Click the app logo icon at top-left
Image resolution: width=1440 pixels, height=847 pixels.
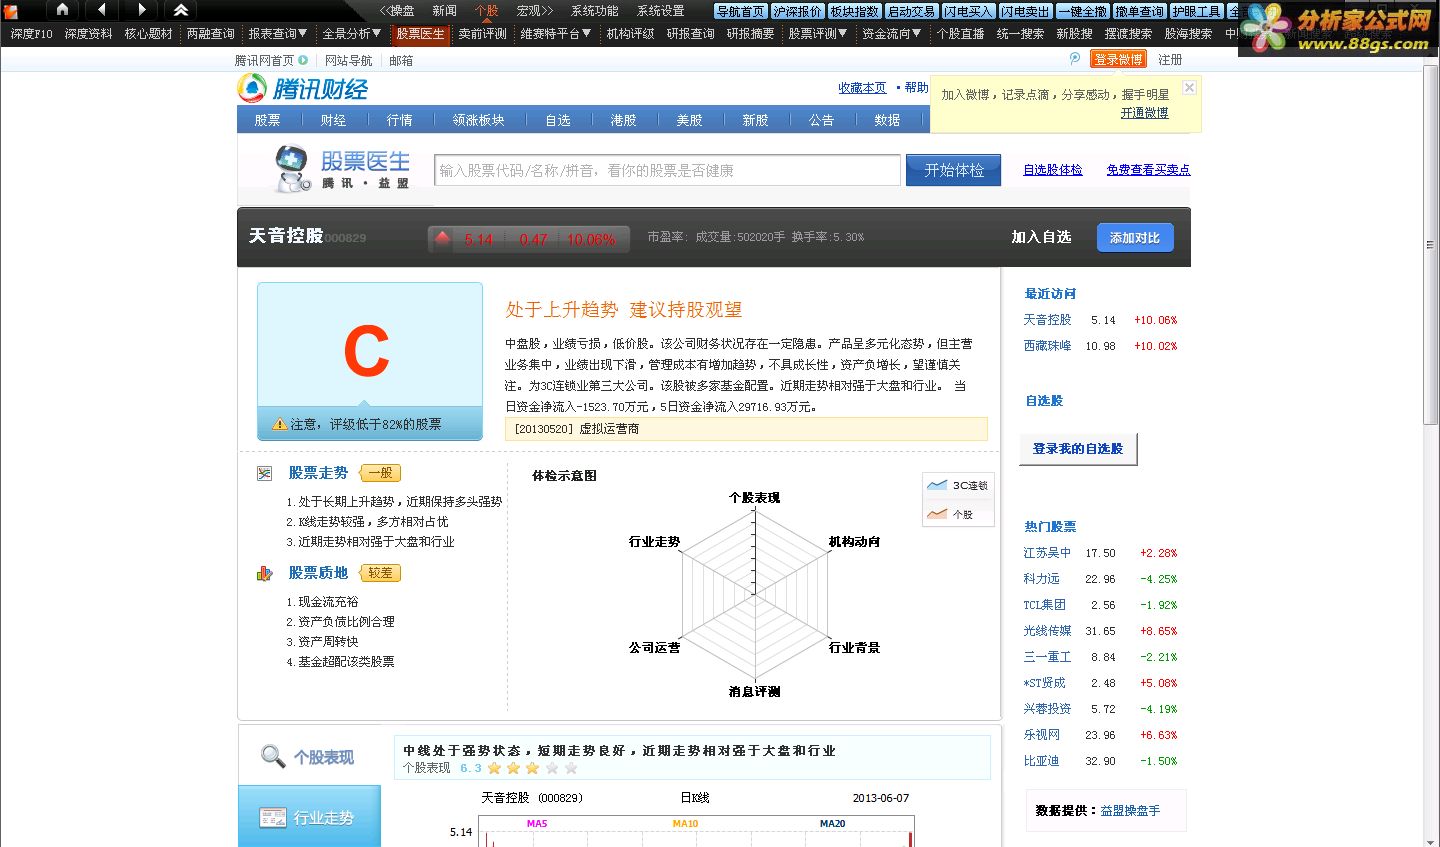(x=11, y=11)
